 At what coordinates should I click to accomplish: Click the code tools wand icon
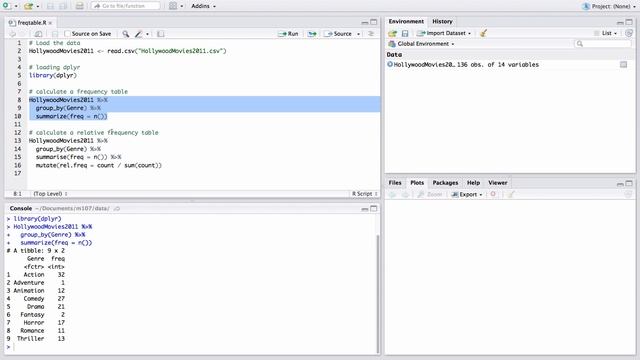[x=139, y=34]
